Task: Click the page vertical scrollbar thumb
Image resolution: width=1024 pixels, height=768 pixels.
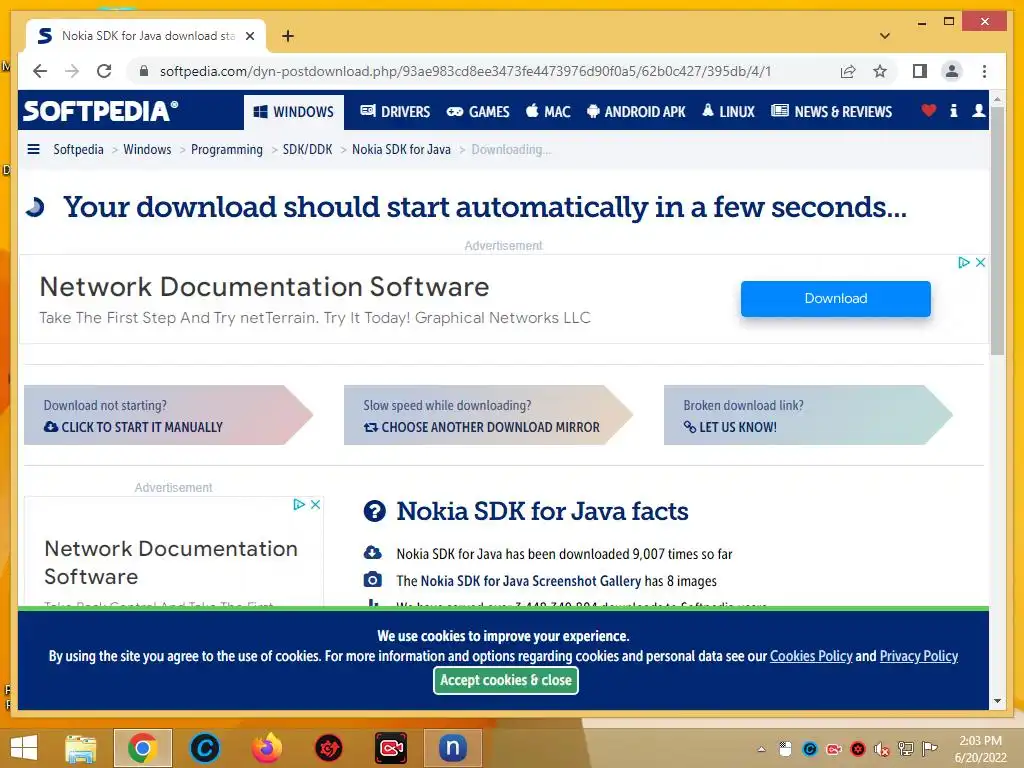Action: coord(997,231)
